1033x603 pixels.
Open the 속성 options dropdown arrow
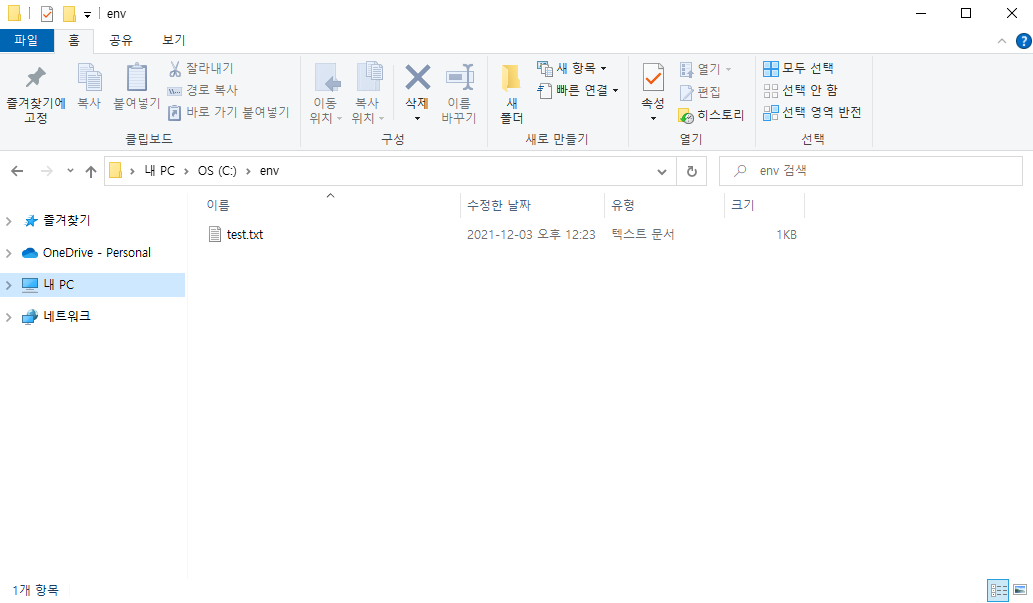pos(653,119)
